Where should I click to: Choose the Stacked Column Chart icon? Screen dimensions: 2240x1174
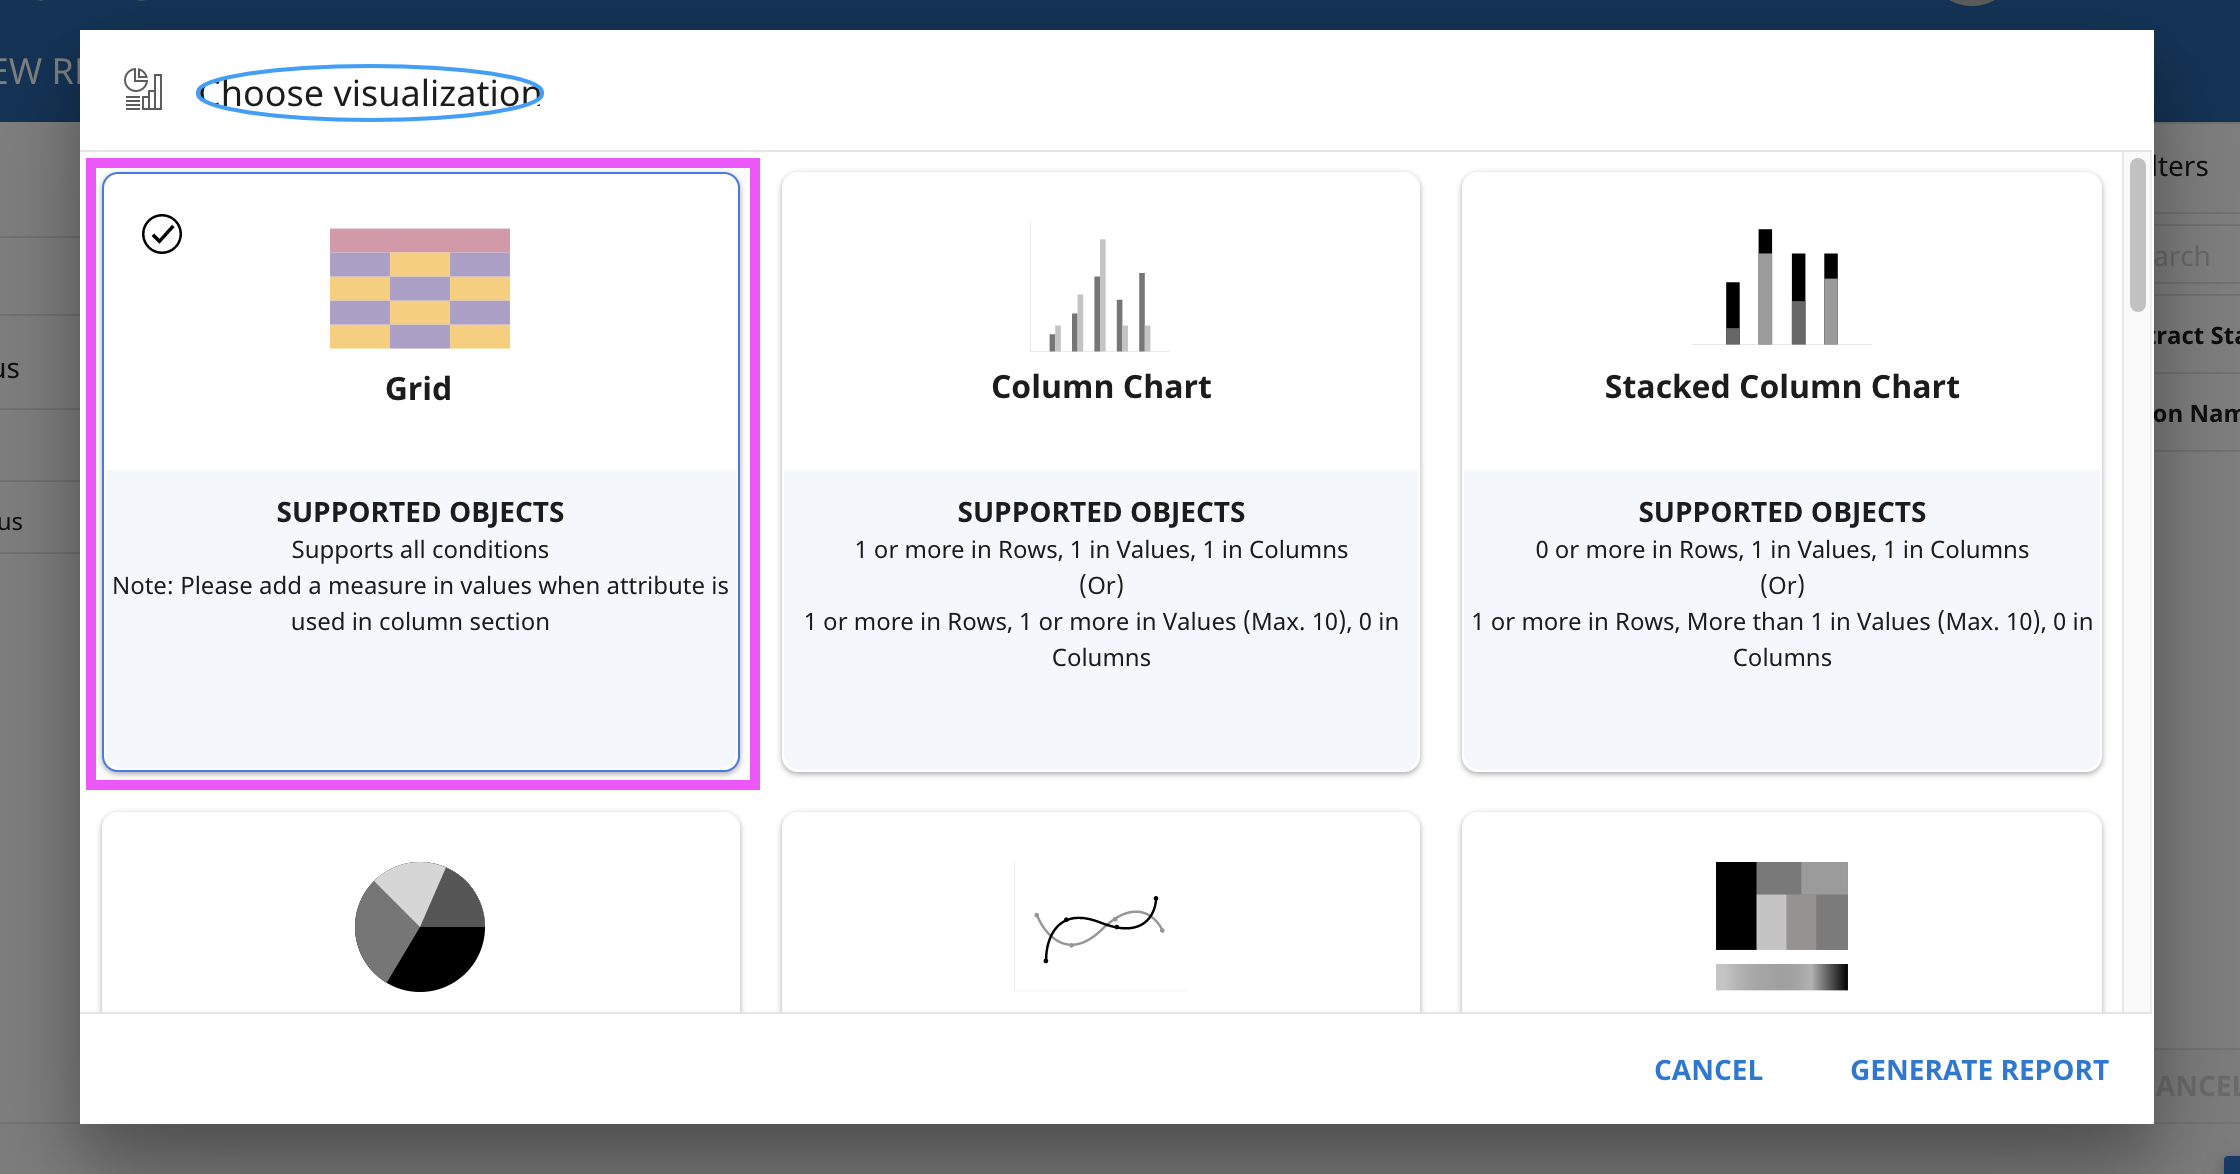1781,288
